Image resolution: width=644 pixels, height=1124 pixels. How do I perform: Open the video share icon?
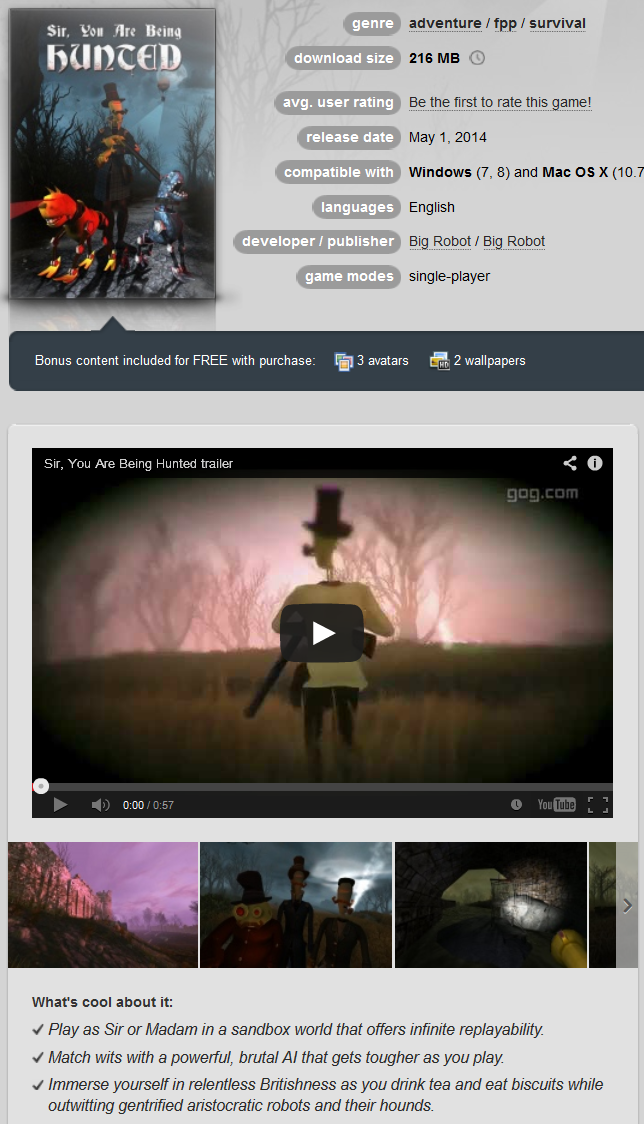(x=570, y=463)
